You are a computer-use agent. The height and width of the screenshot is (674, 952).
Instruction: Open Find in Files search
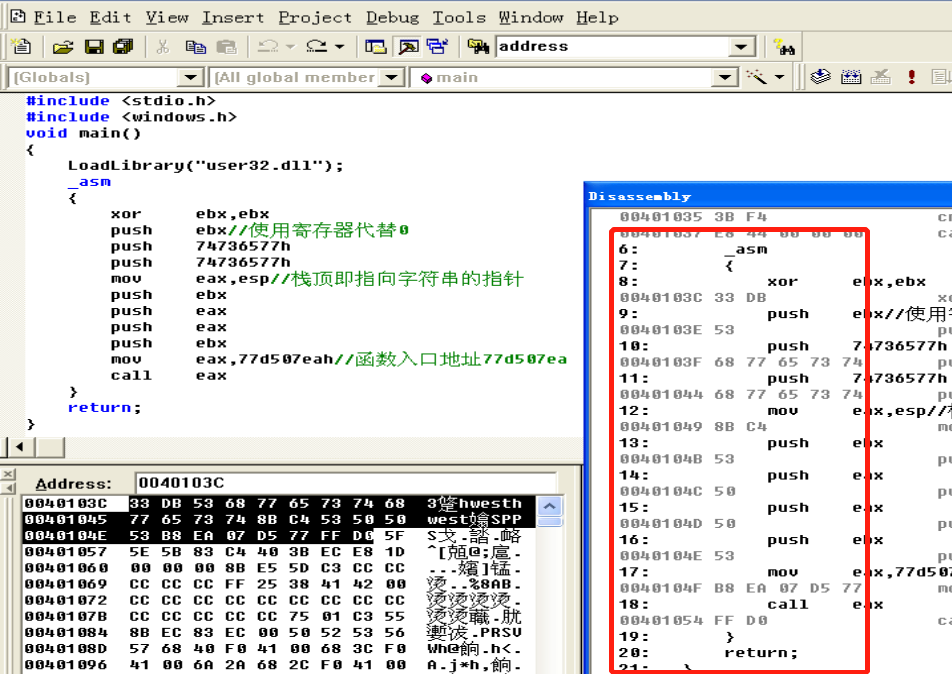[x=477, y=46]
